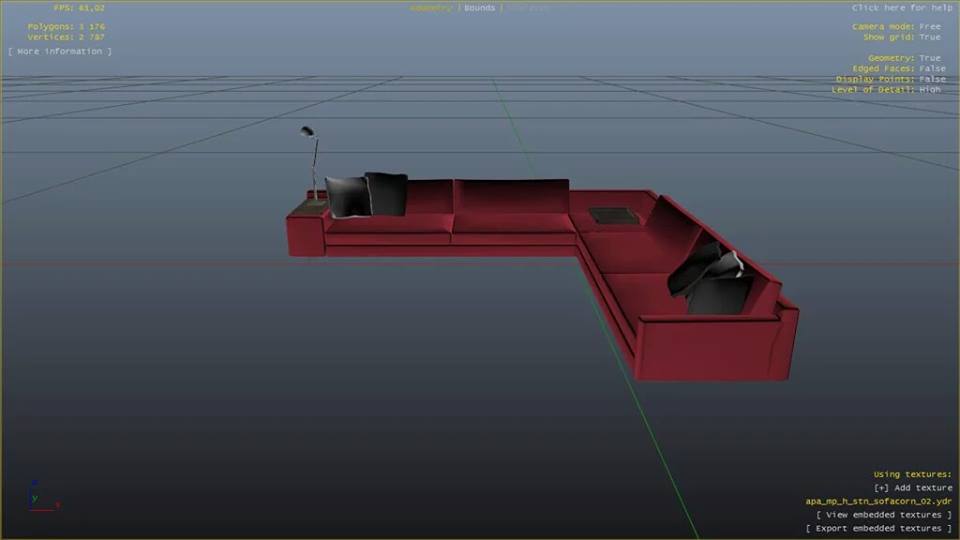This screenshot has width=960, height=540.
Task: Open View embedded textures
Action: tap(884, 515)
